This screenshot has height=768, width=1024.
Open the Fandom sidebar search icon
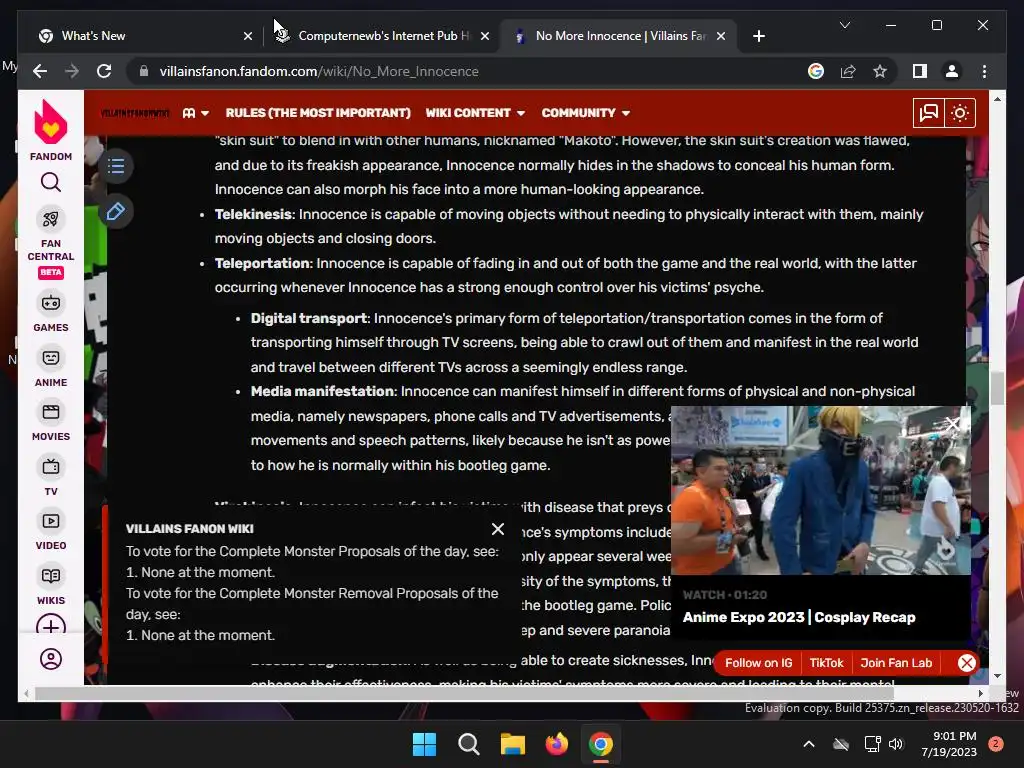click(50, 182)
